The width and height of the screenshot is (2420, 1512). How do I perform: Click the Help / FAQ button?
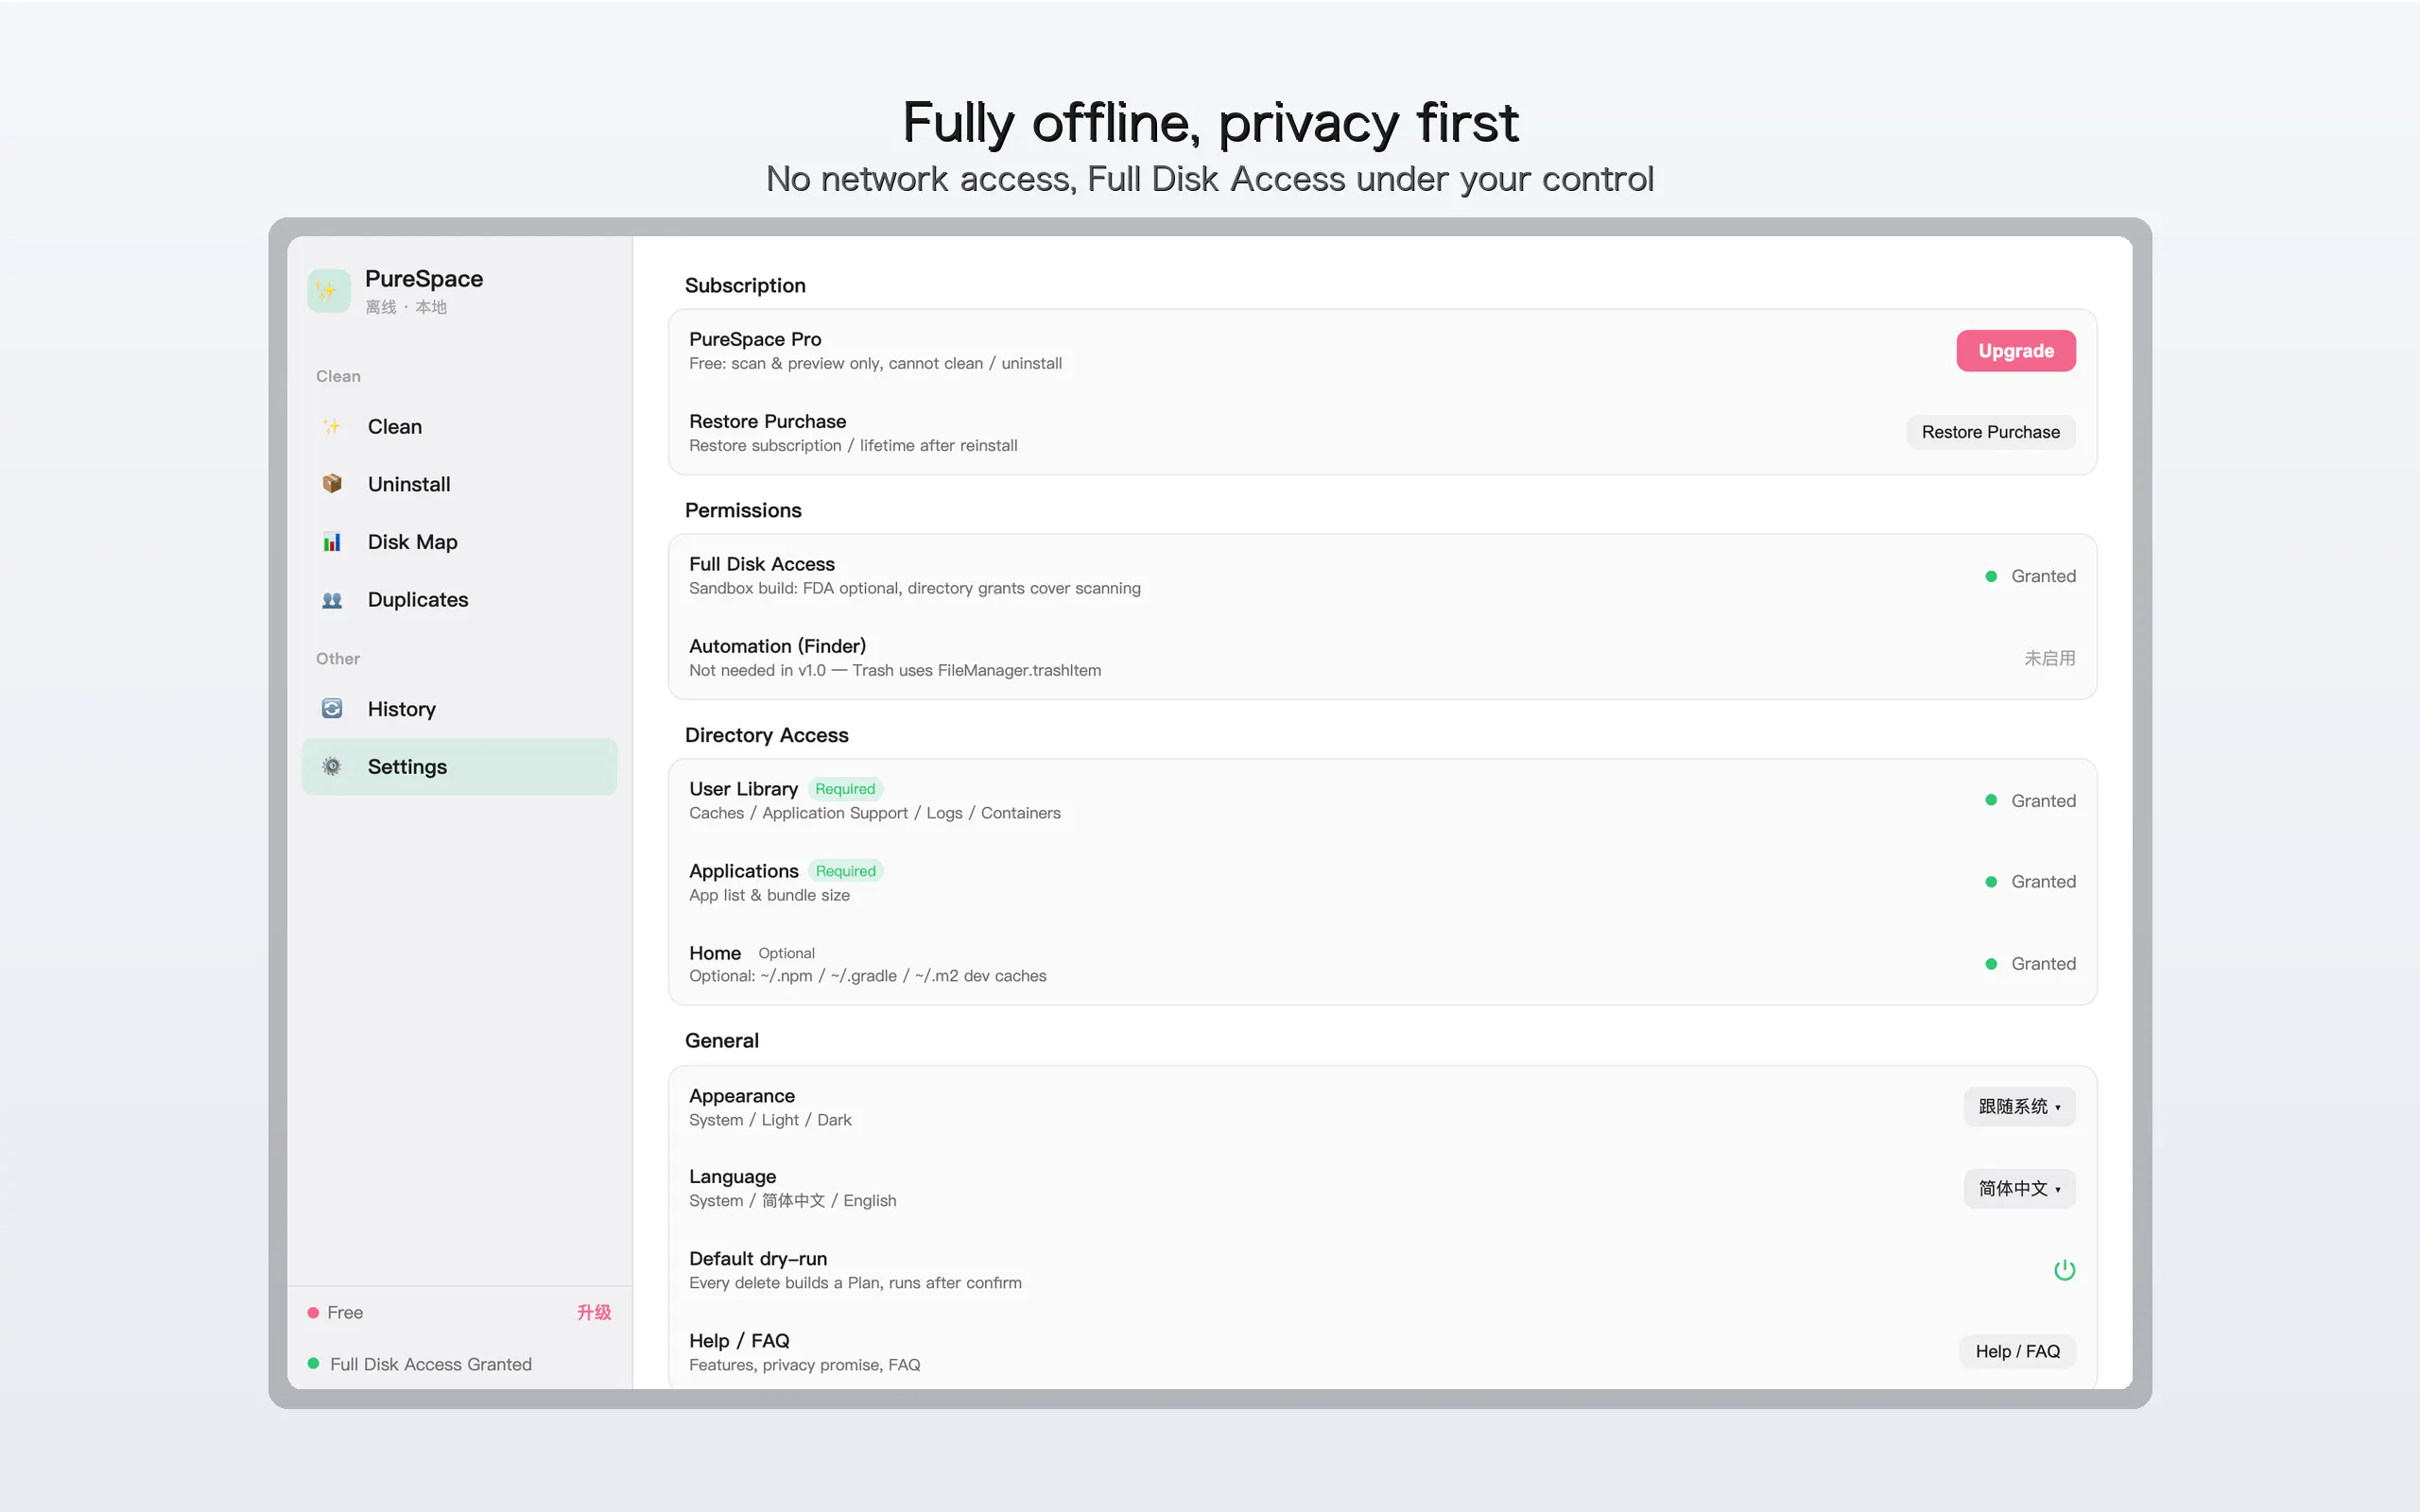point(2017,1352)
